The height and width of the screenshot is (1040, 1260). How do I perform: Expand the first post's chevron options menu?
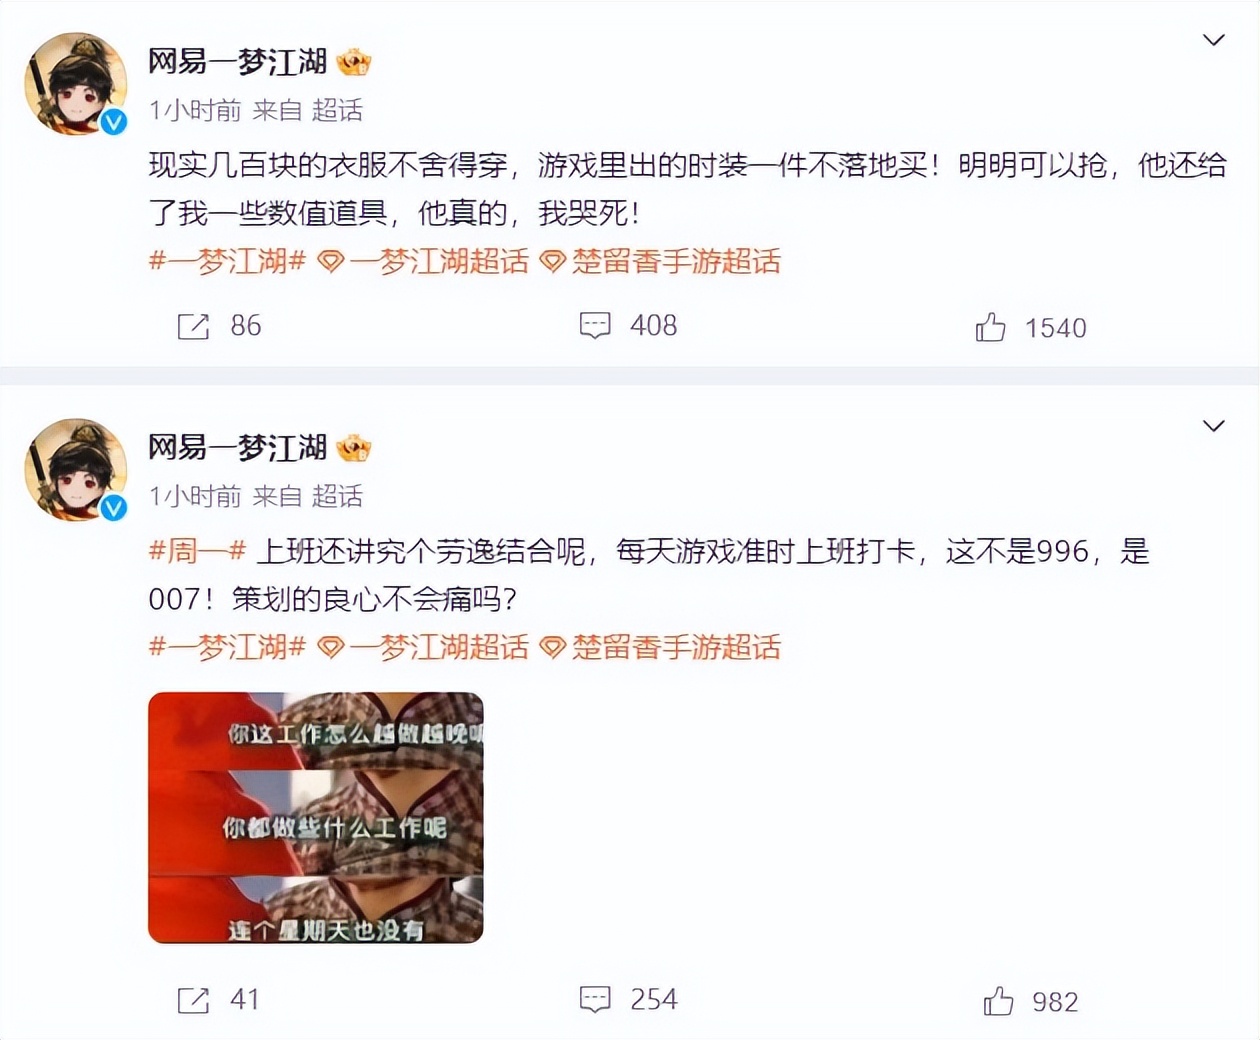point(1213,40)
